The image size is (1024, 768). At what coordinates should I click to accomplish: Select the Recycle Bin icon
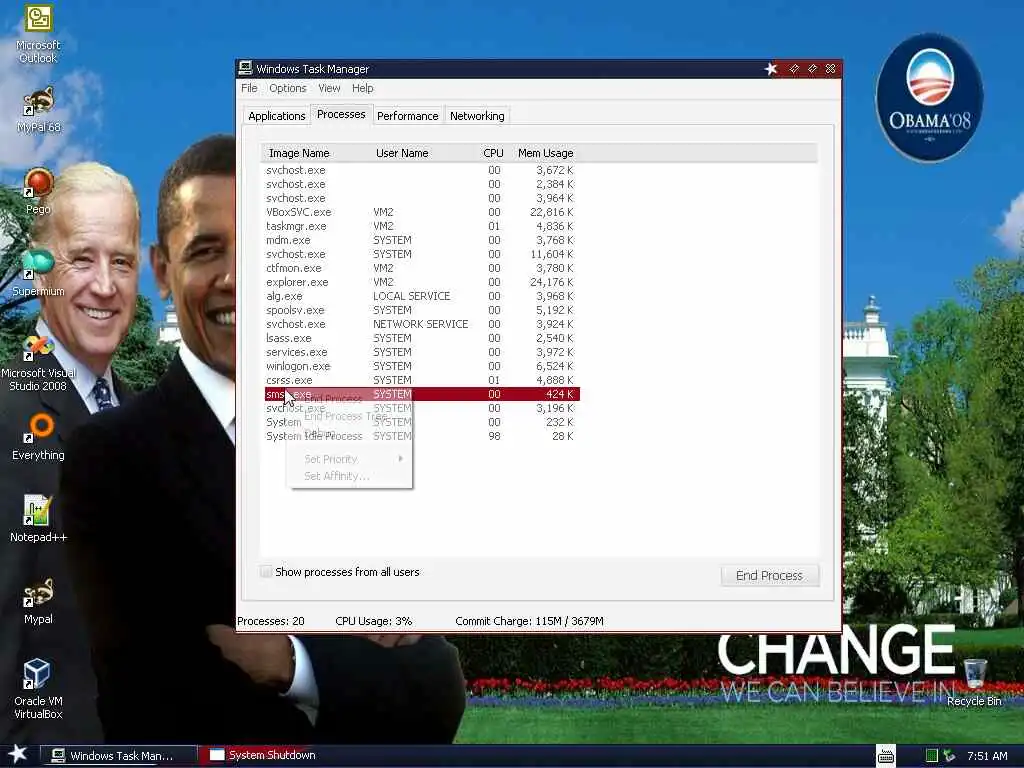click(974, 683)
